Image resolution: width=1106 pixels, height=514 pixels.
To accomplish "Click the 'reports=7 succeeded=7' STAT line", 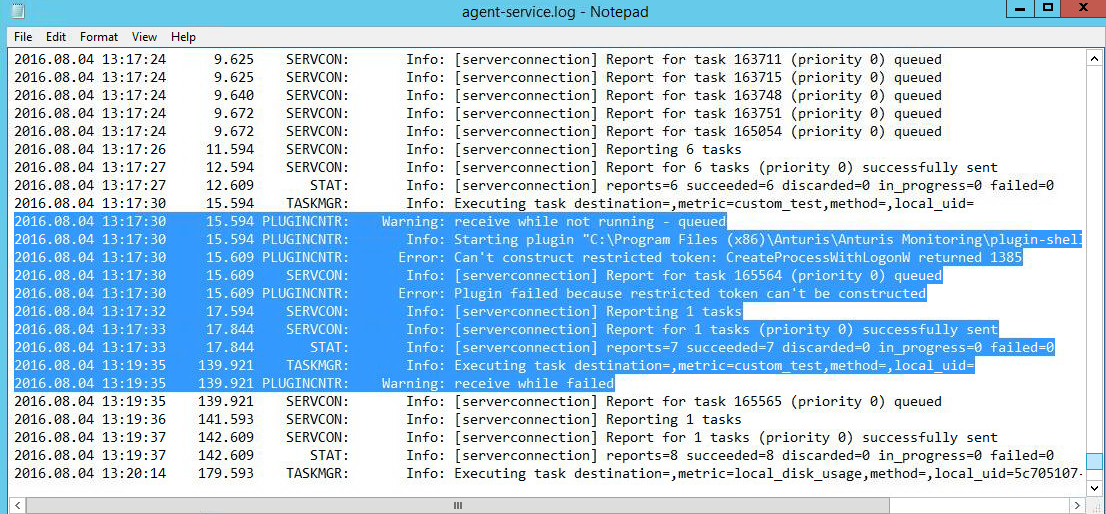I will 534,347.
